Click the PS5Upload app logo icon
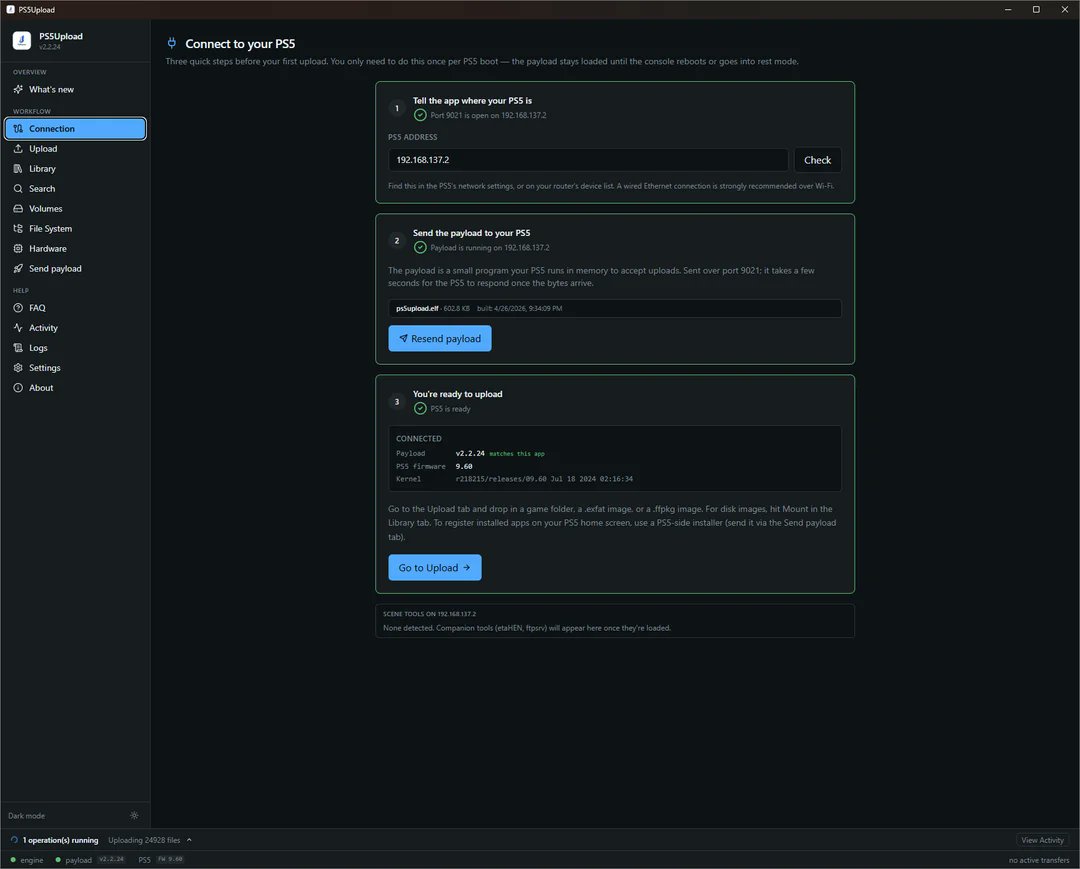Image resolution: width=1080 pixels, height=869 pixels. [21, 41]
